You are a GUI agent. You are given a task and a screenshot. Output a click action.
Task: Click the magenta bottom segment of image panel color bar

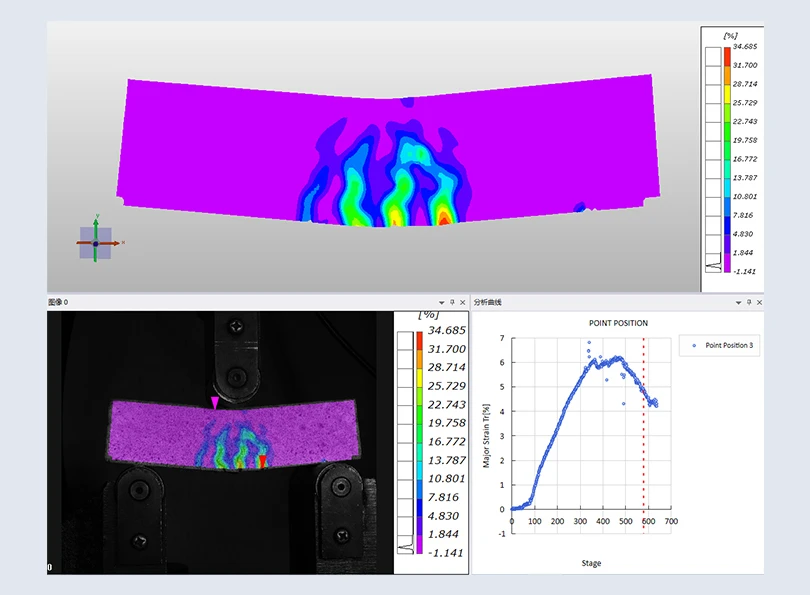coord(419,544)
